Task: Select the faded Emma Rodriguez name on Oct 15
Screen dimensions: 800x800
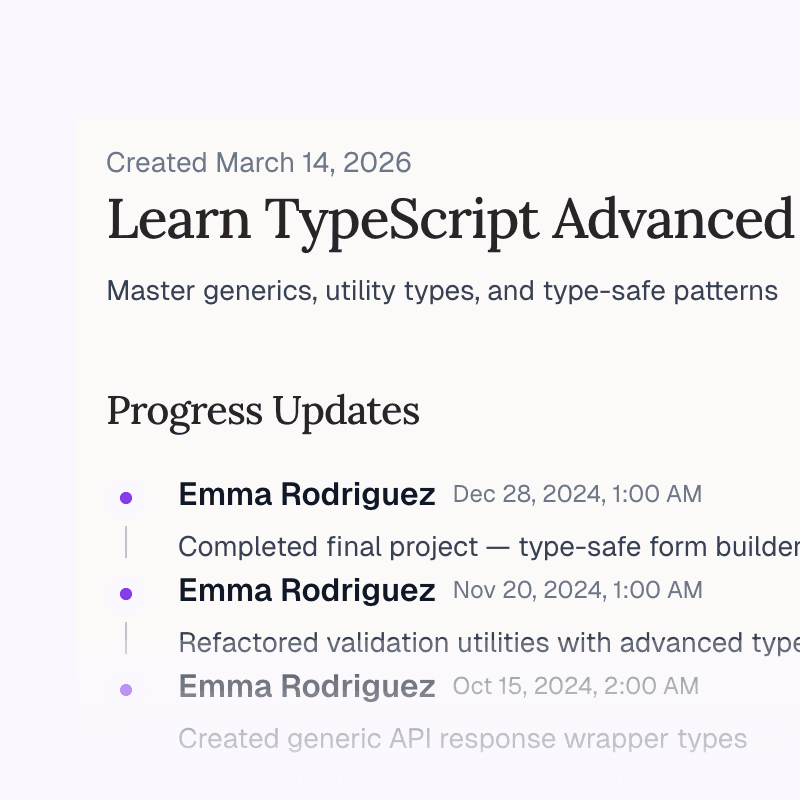Action: point(306,686)
